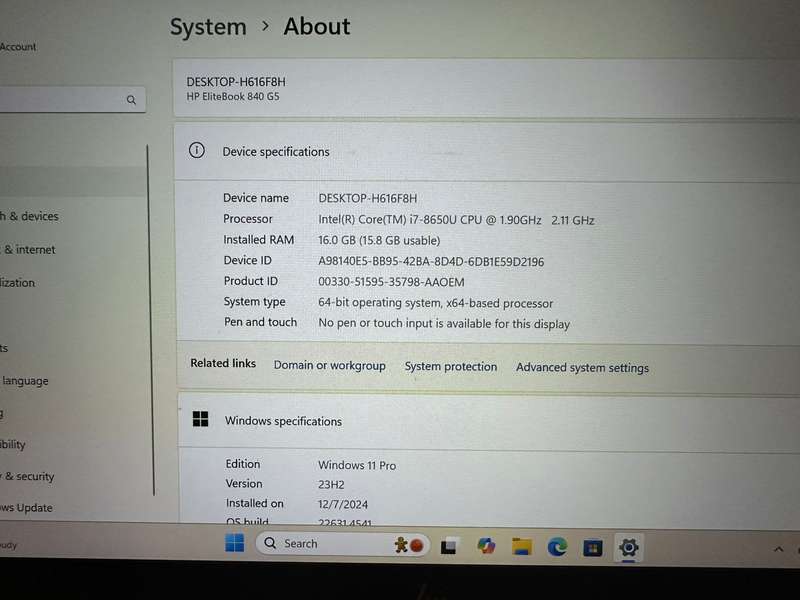The width and height of the screenshot is (800, 600).
Task: Click the 12/7/2024 installed on date
Action: (x=343, y=505)
